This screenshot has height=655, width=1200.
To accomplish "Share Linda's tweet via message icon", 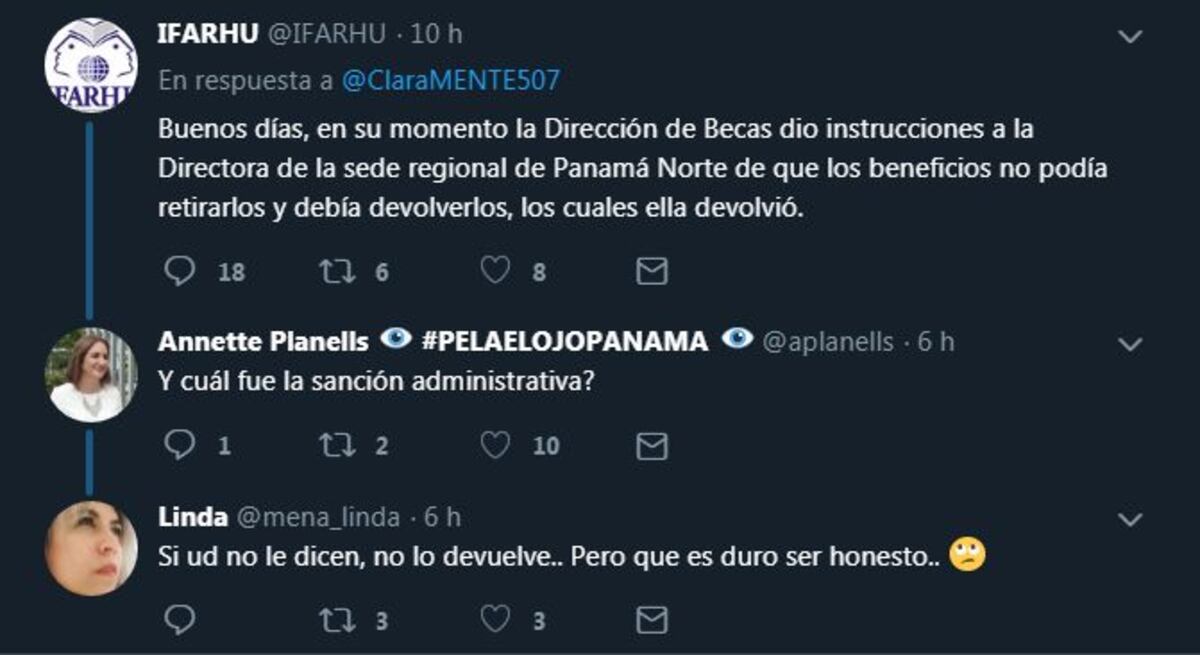I will (x=650, y=618).
